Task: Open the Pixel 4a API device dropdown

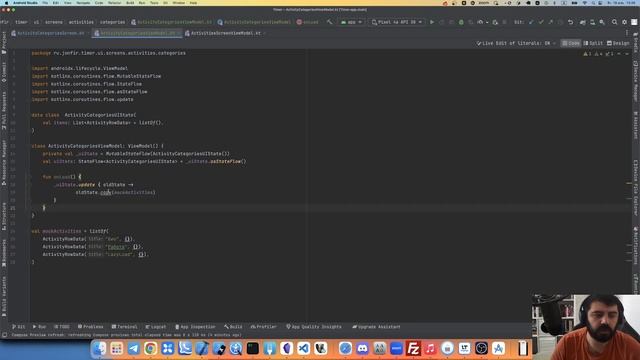Action: pos(397,22)
